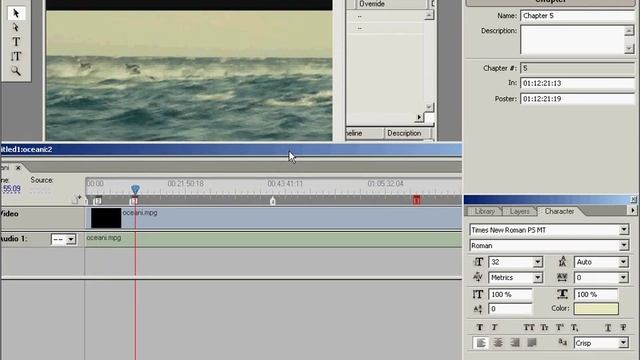
Task: Toggle Underline text style
Action: coord(608,327)
